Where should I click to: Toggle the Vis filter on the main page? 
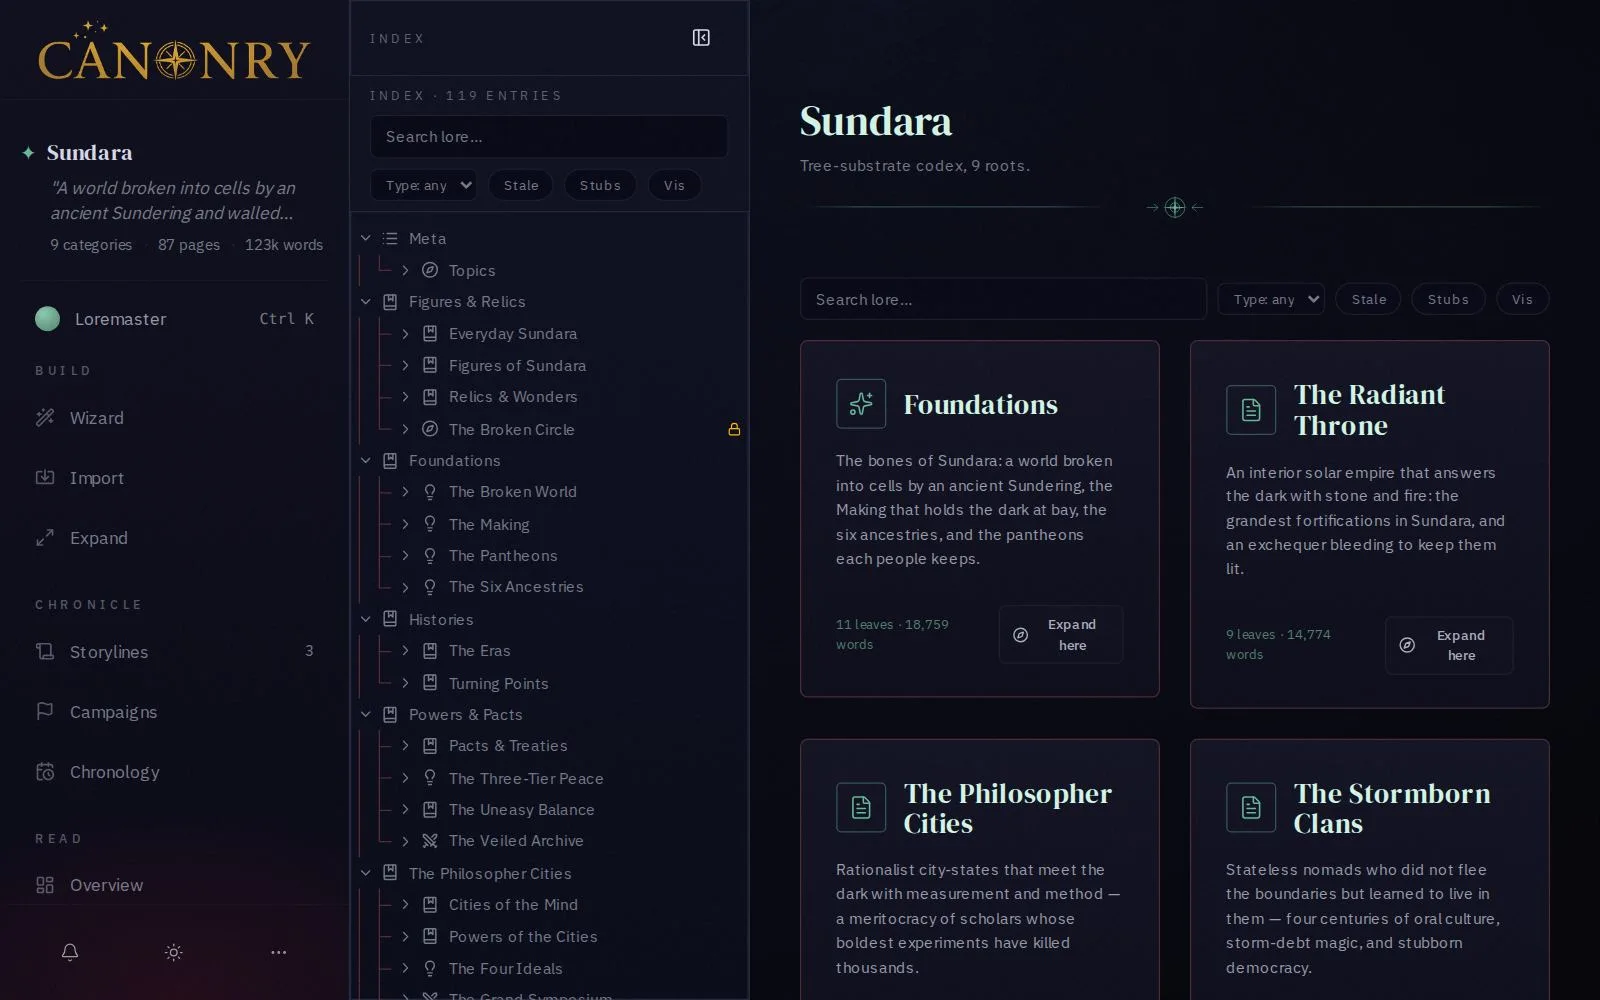pos(1522,299)
